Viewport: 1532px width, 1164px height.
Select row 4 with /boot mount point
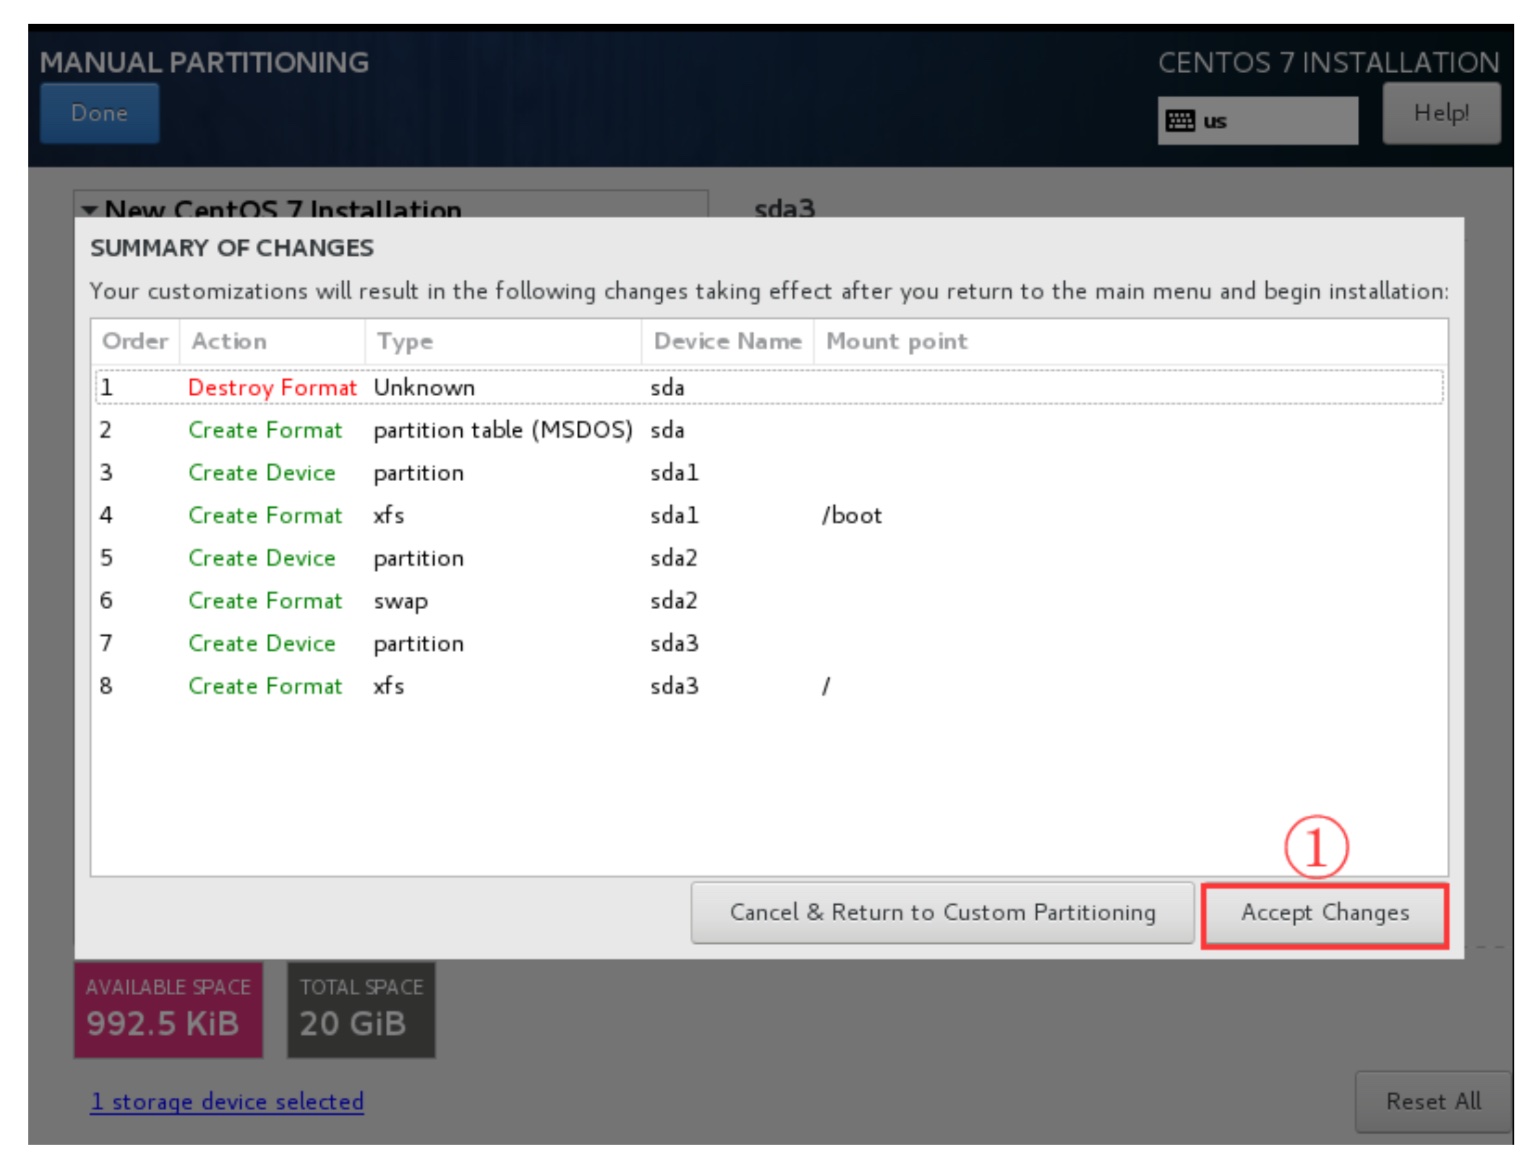pyautogui.click(x=768, y=515)
